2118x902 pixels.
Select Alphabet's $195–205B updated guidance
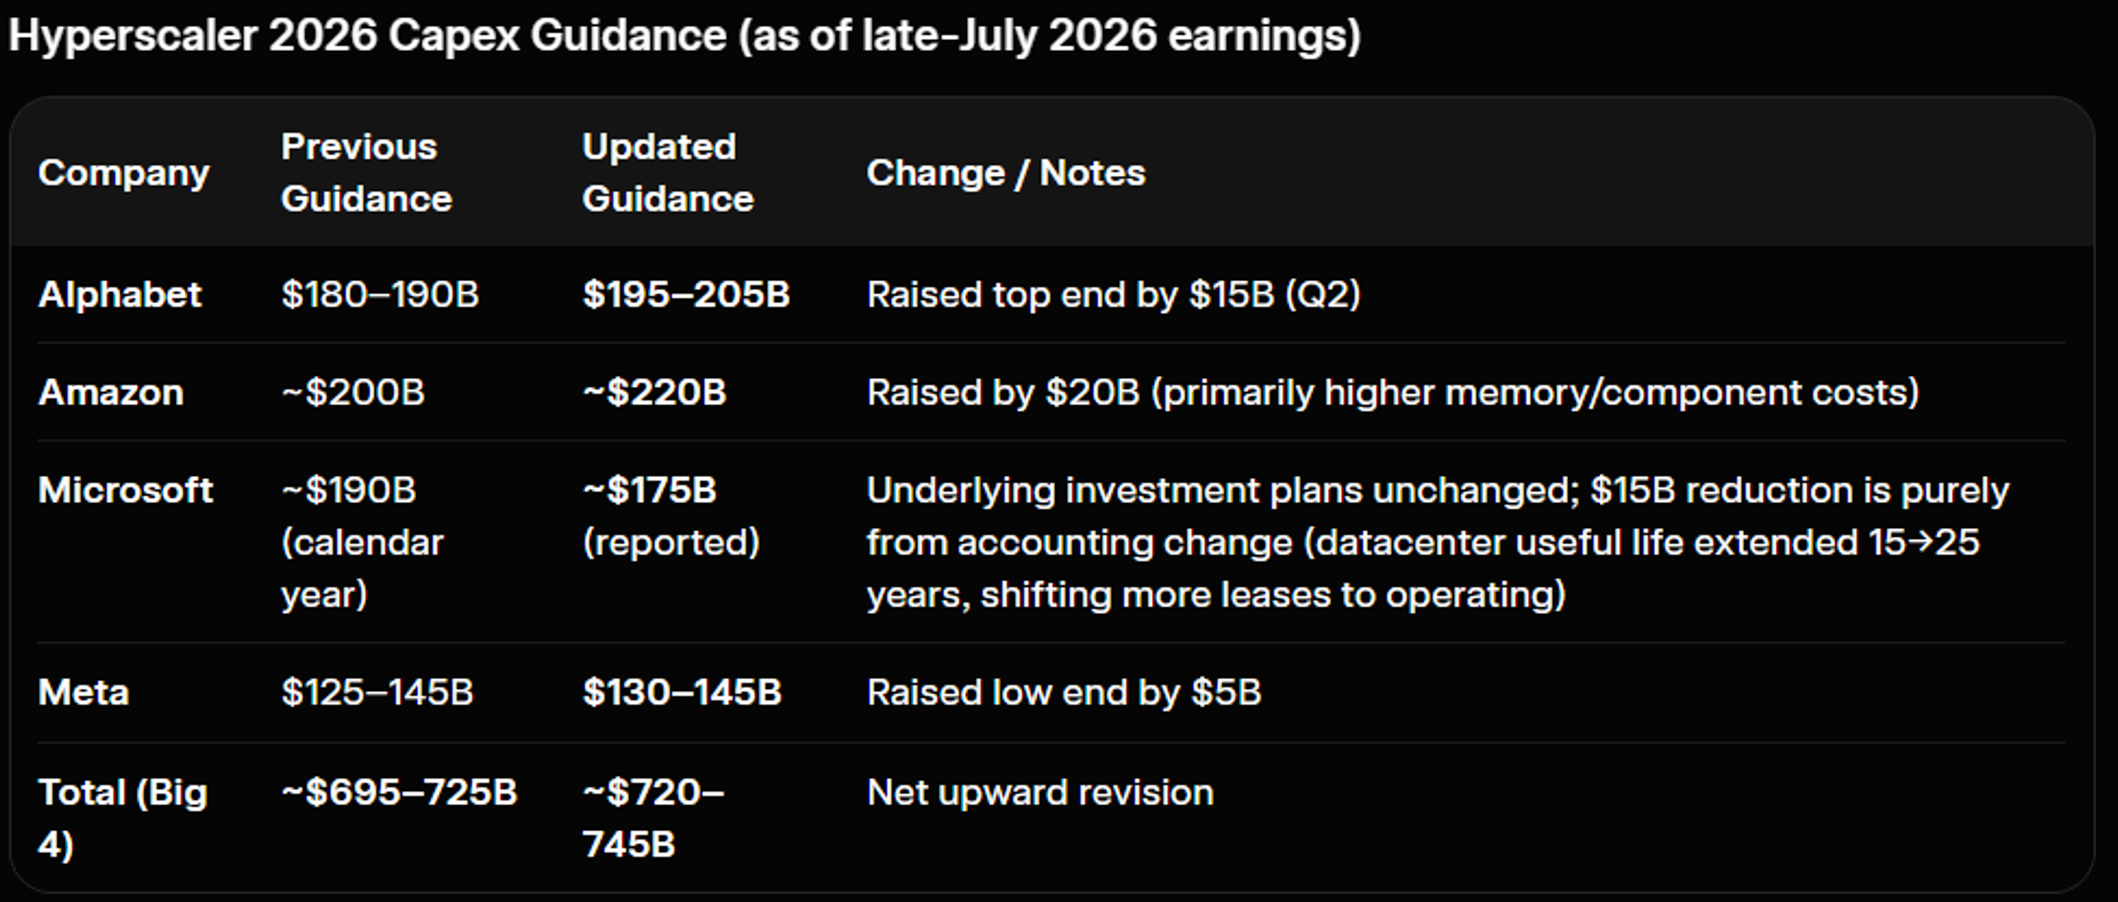(686, 294)
